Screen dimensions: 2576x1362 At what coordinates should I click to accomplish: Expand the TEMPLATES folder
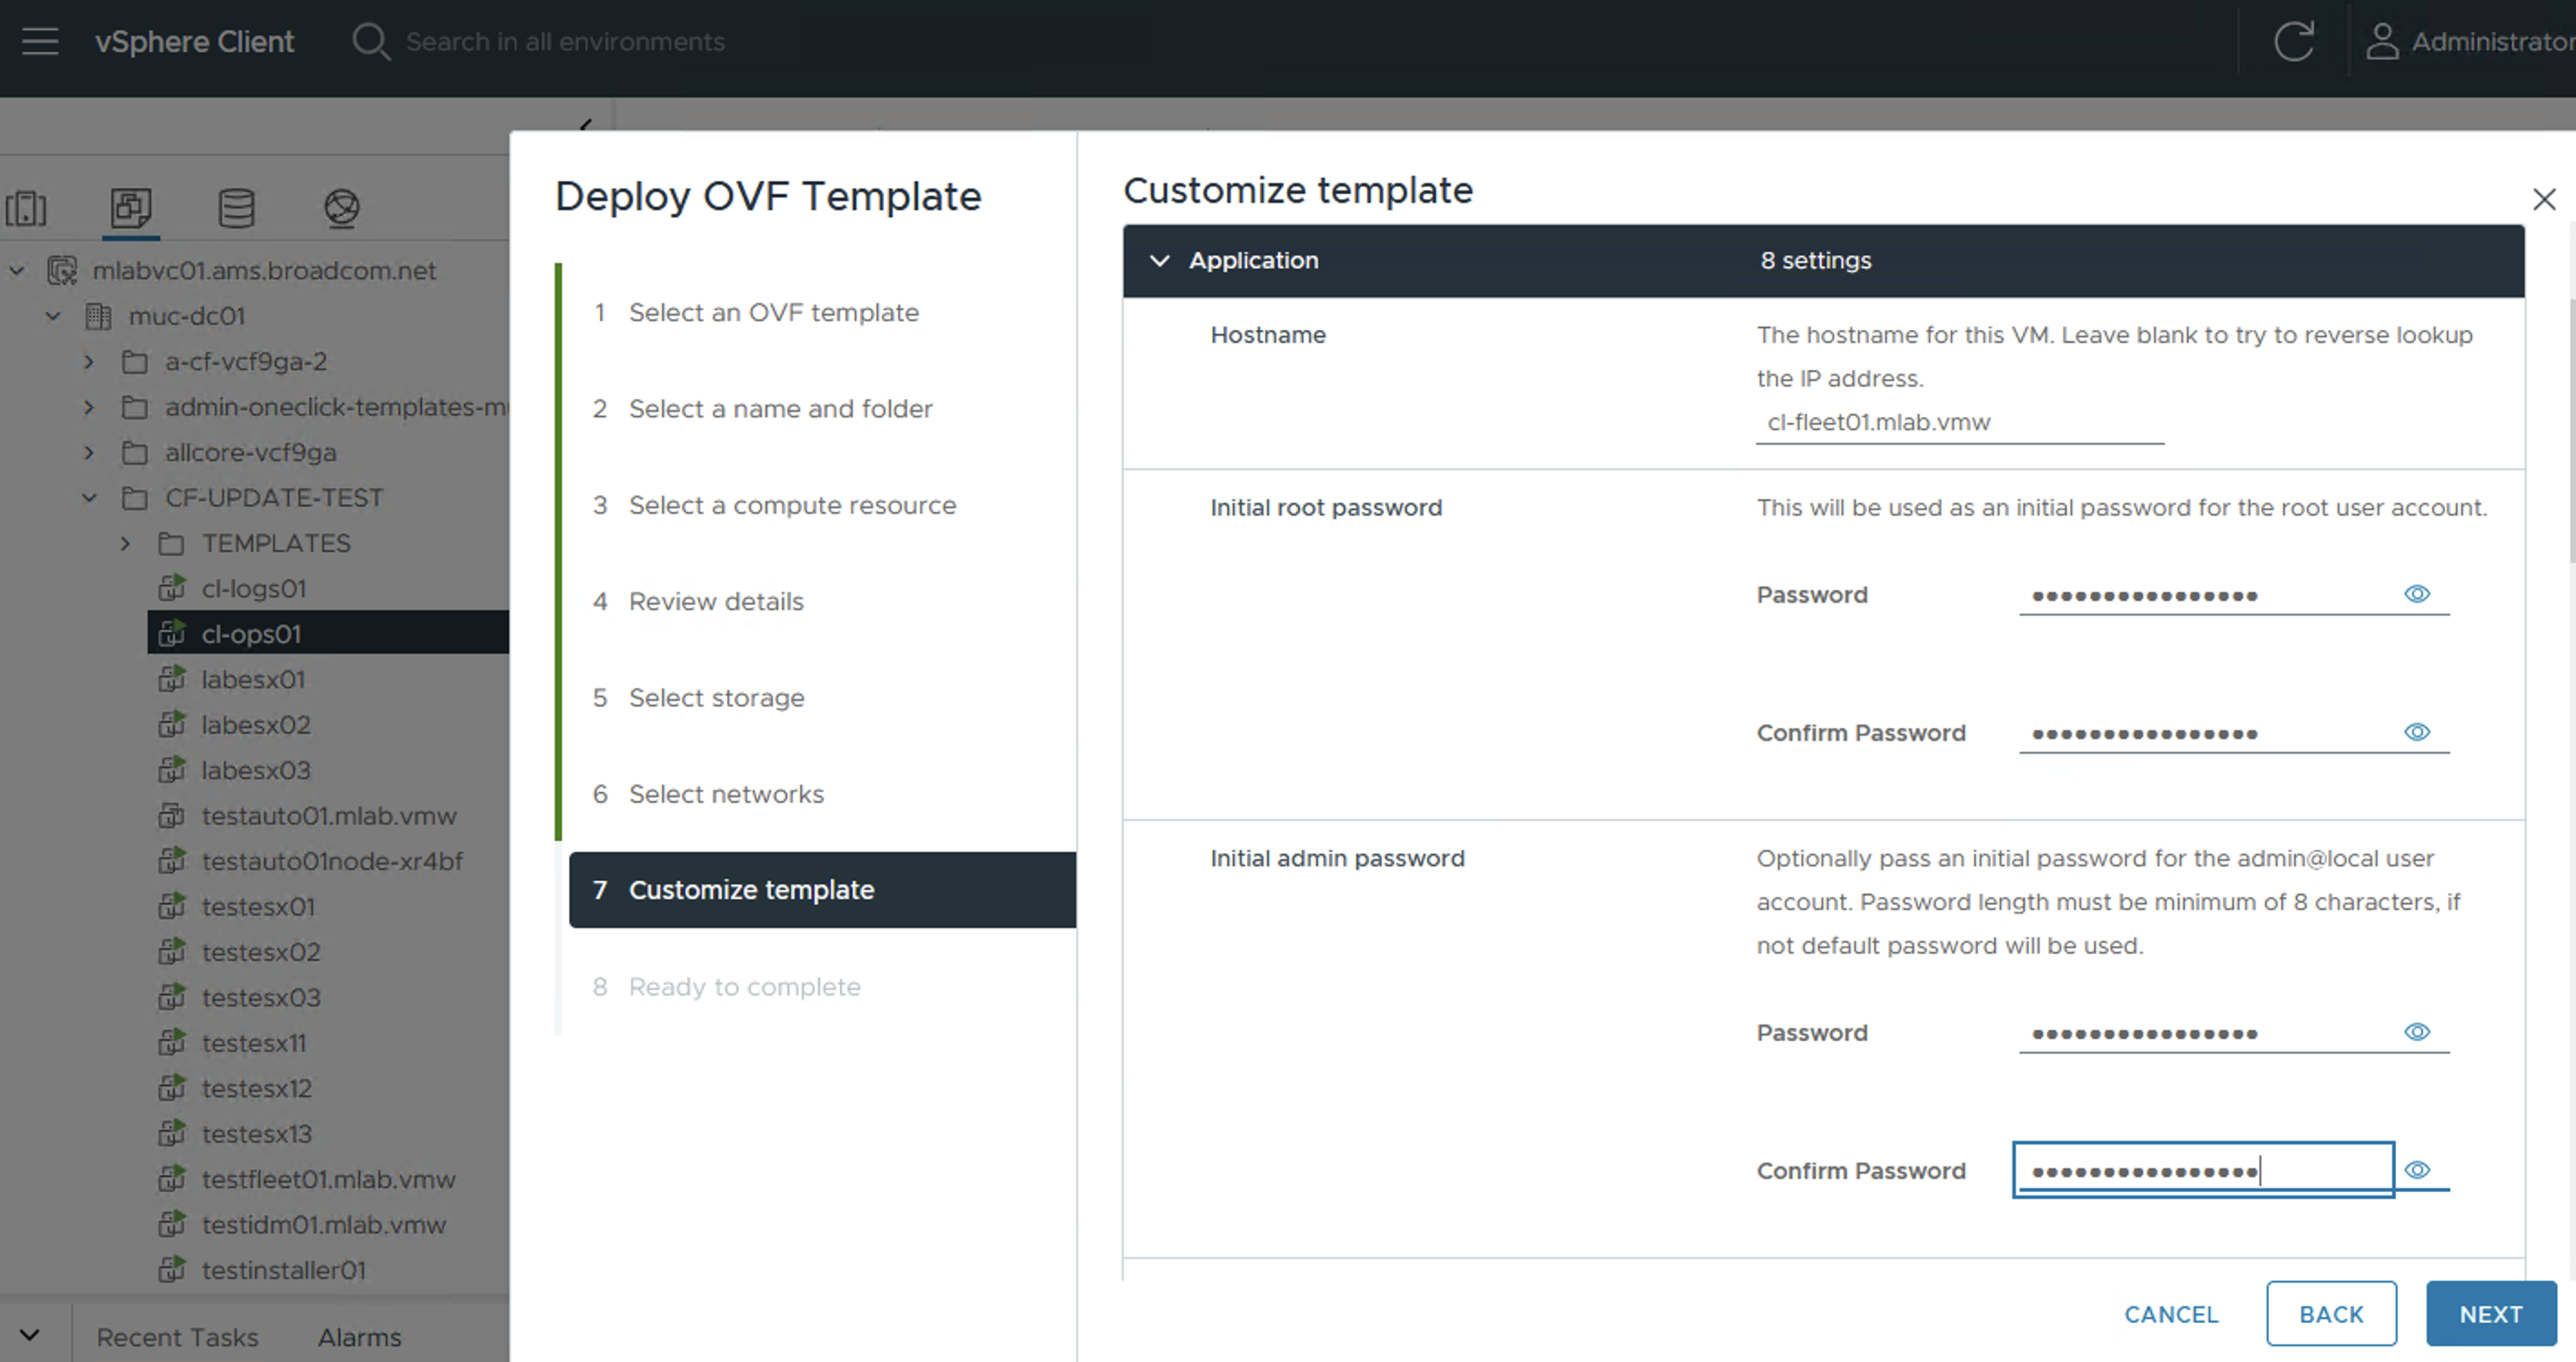pyautogui.click(x=125, y=544)
